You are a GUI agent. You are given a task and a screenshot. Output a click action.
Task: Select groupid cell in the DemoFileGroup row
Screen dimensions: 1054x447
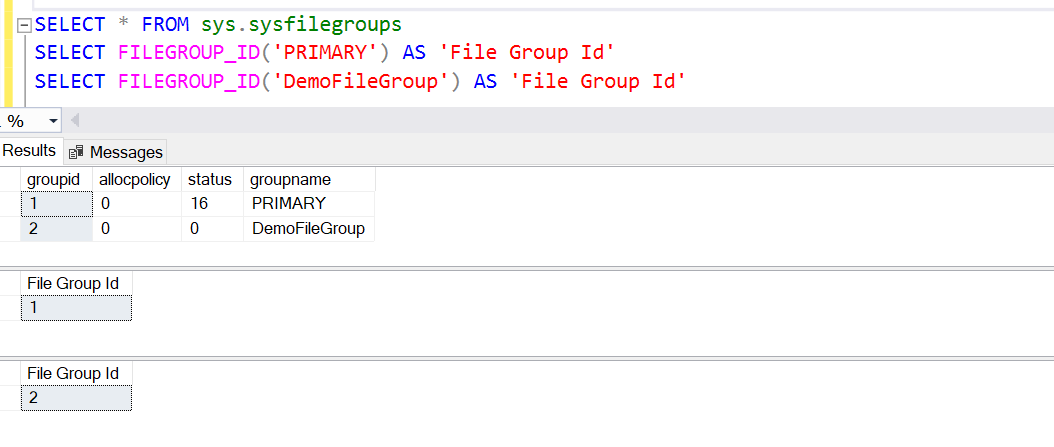56,229
